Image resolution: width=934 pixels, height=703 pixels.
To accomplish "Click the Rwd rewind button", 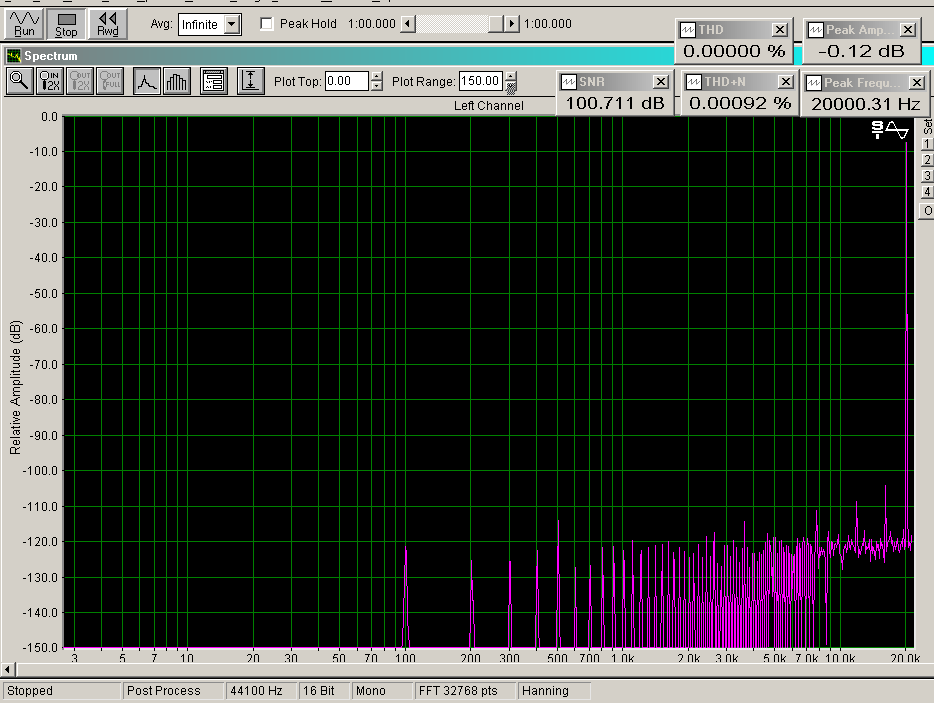I will 108,23.
